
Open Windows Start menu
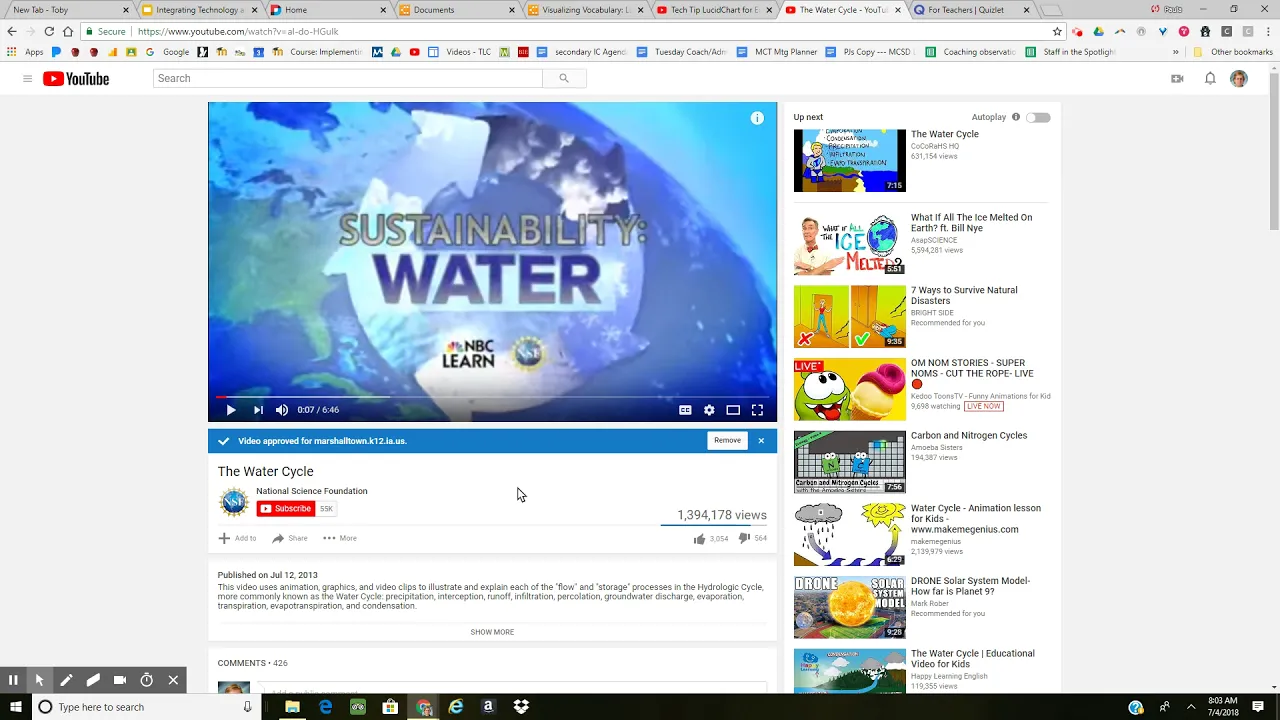(x=15, y=707)
